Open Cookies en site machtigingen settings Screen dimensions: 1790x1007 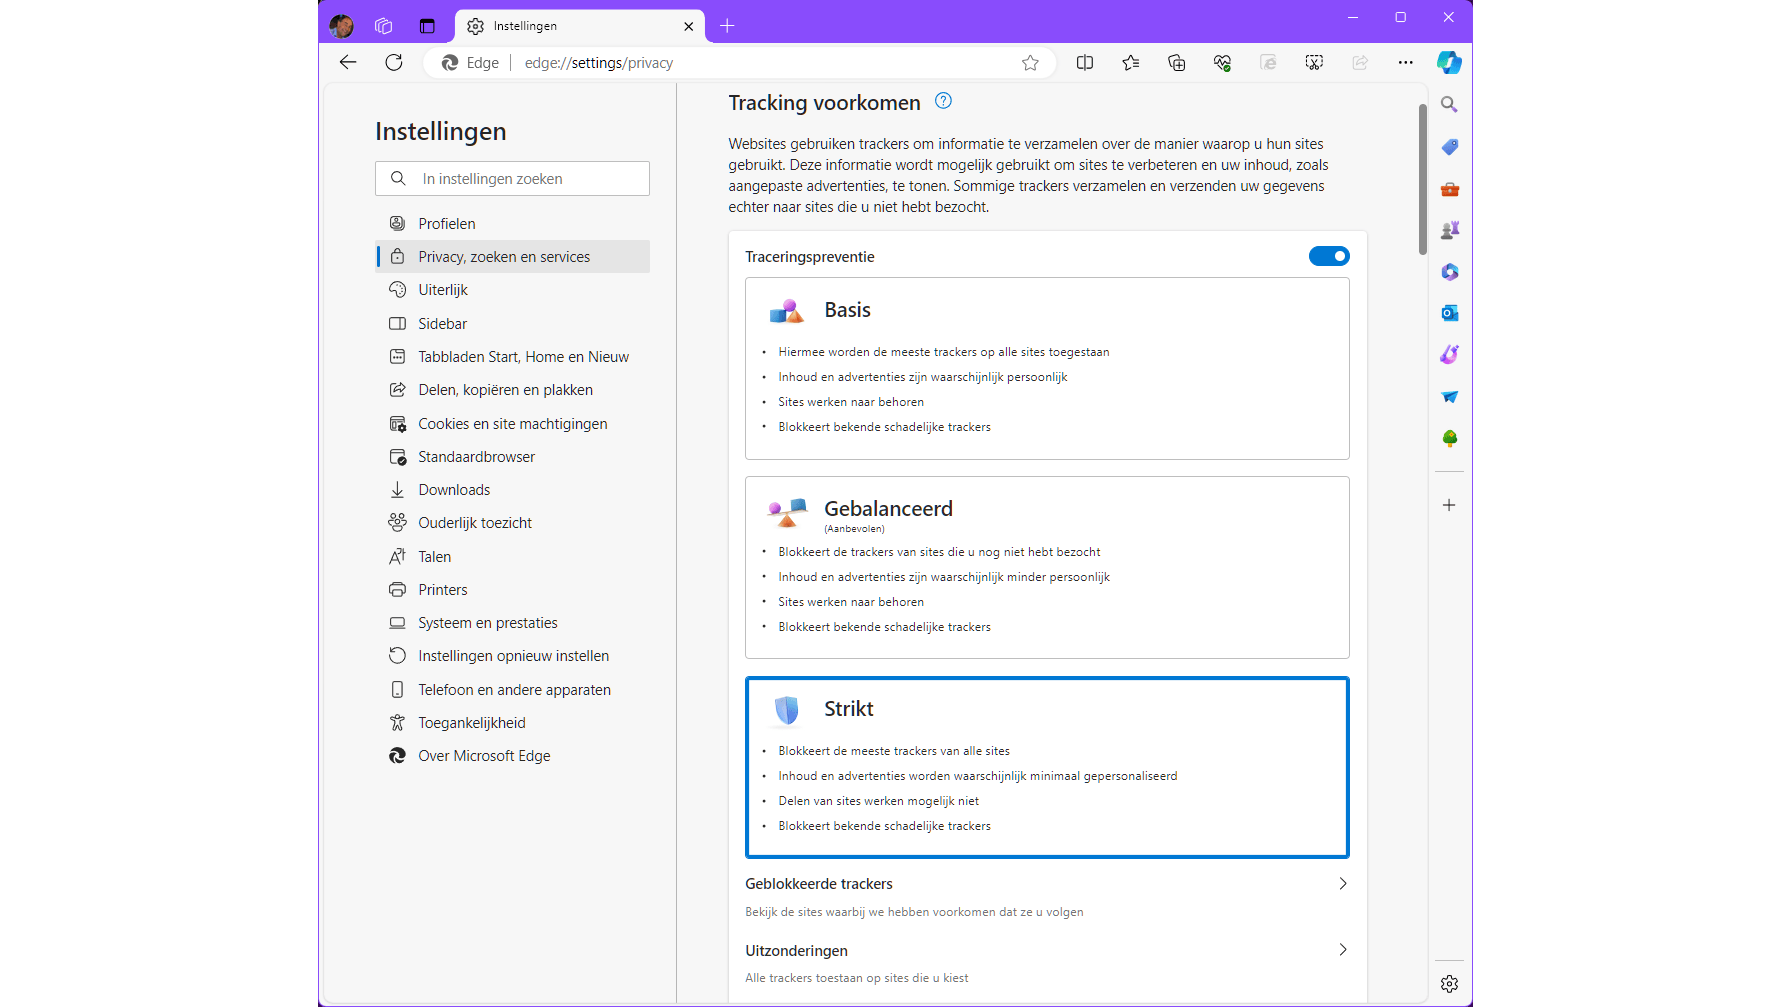(512, 423)
